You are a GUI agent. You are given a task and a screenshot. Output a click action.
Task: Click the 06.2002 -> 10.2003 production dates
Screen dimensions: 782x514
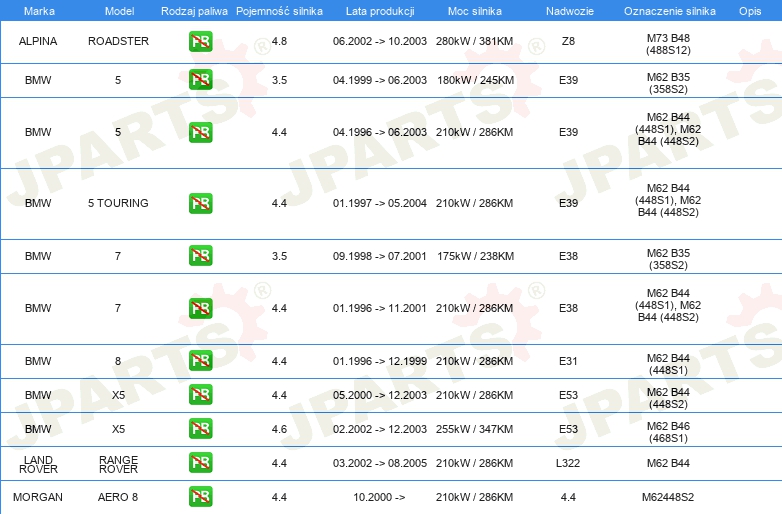(x=380, y=41)
